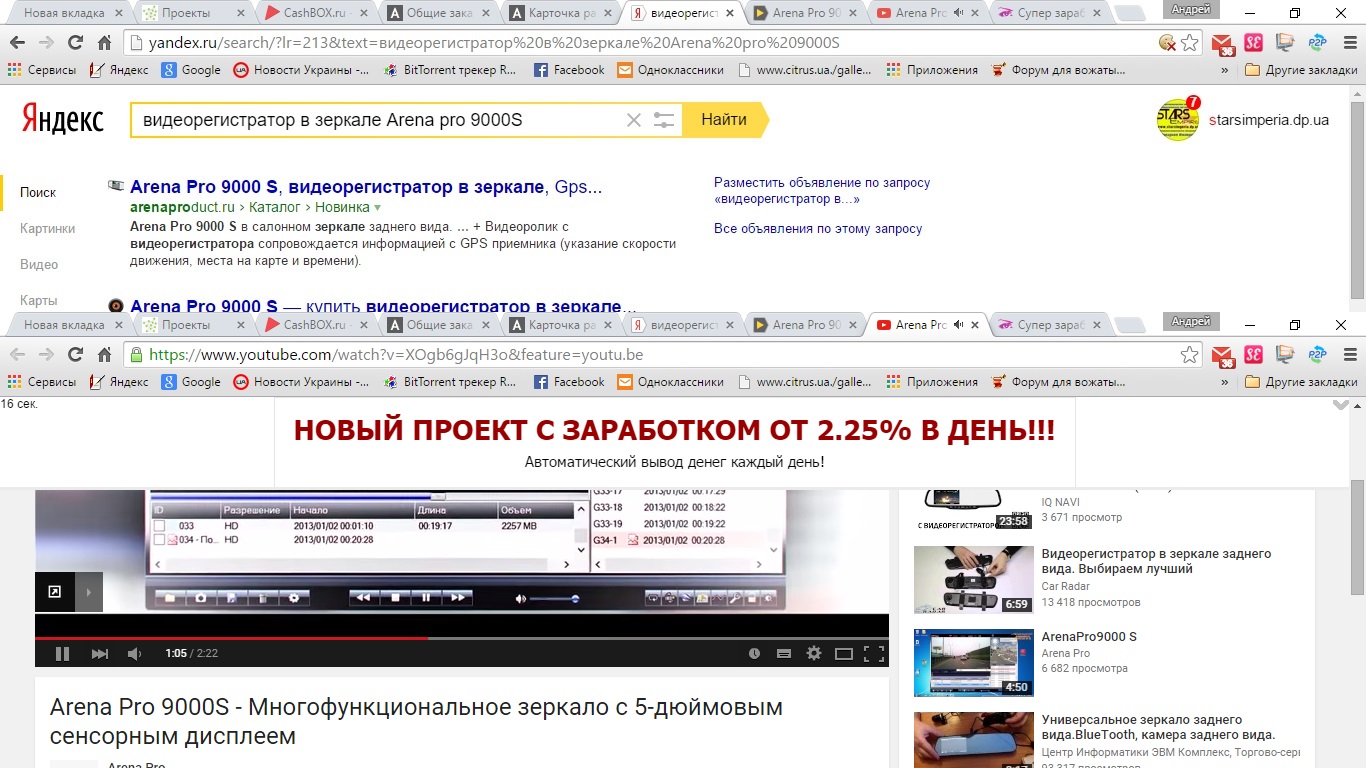The height and width of the screenshot is (768, 1366).
Task: Open the Chrome menu in the YouTube window
Action: [x=1349, y=354]
